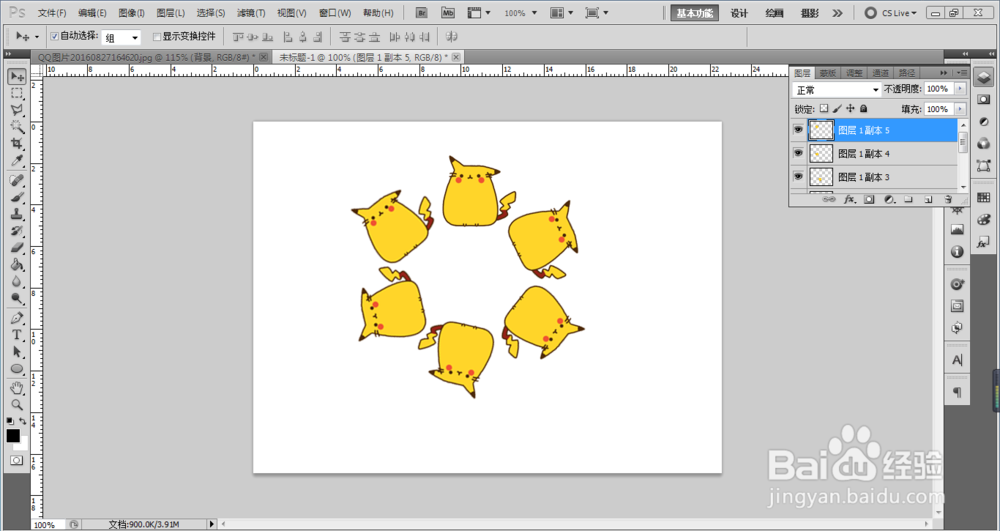Select the Magic Wand tool
Screen dimensions: 1000x531
click(x=17, y=126)
